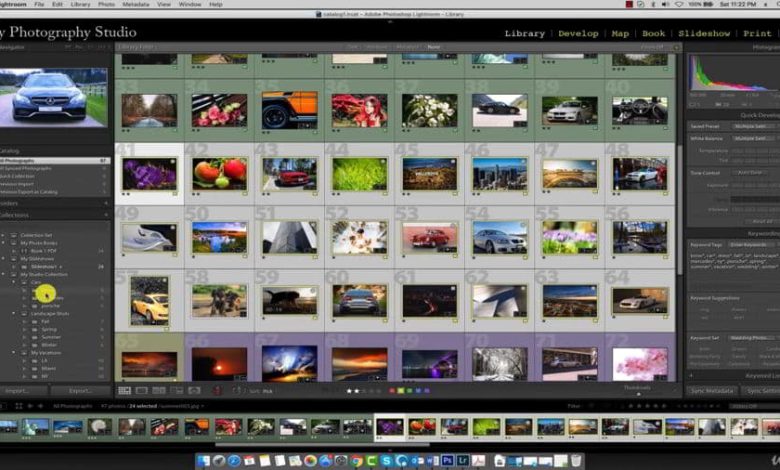Open the Lr Lightroom dock icon

463,461
